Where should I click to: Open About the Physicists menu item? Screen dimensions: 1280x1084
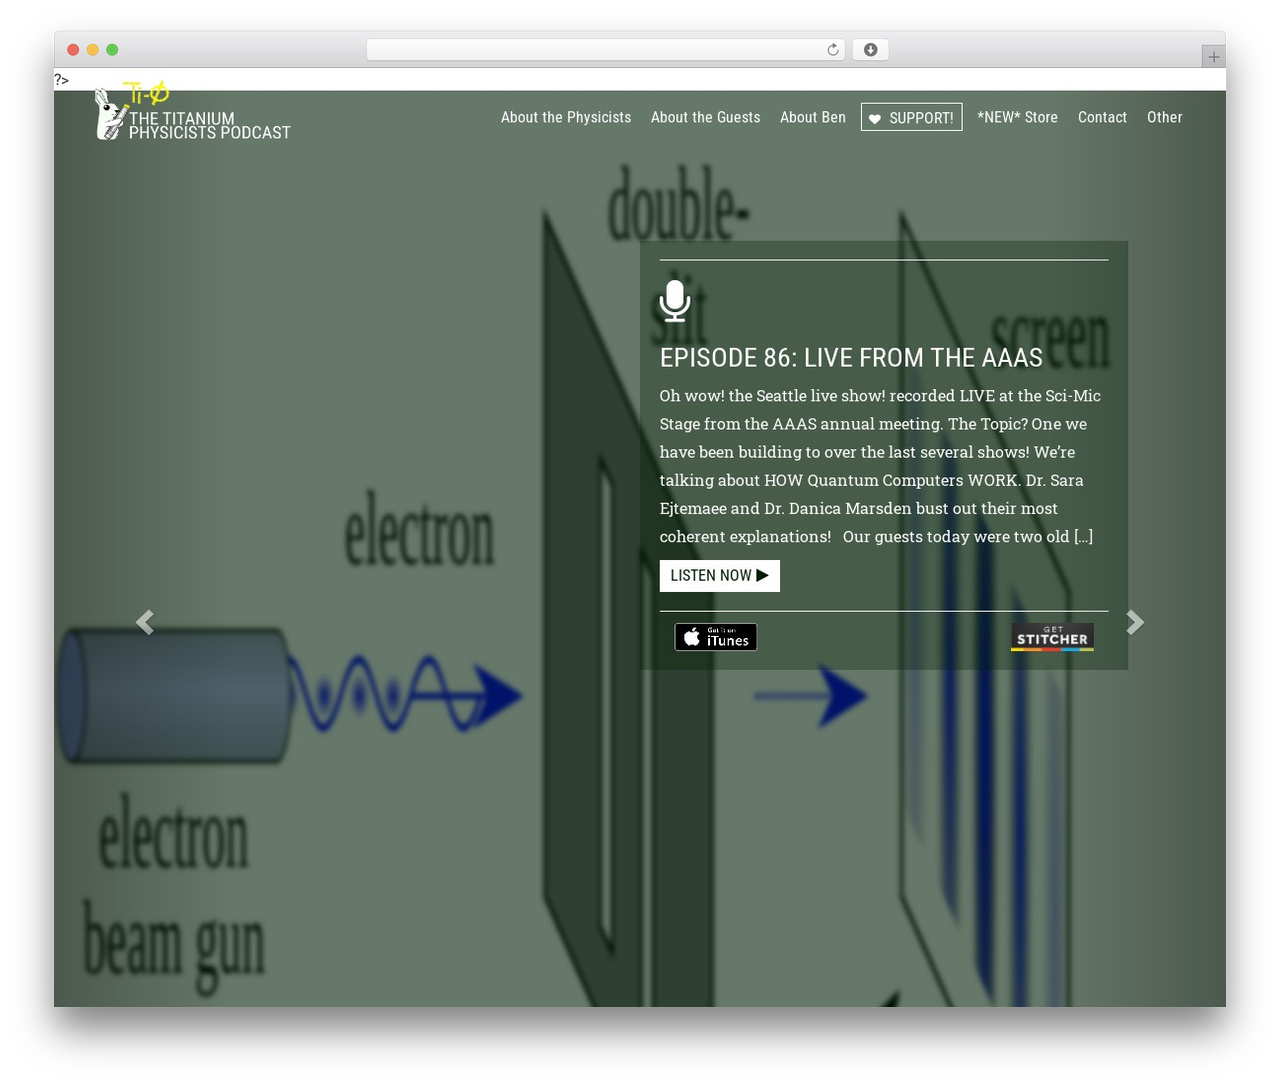(x=566, y=117)
